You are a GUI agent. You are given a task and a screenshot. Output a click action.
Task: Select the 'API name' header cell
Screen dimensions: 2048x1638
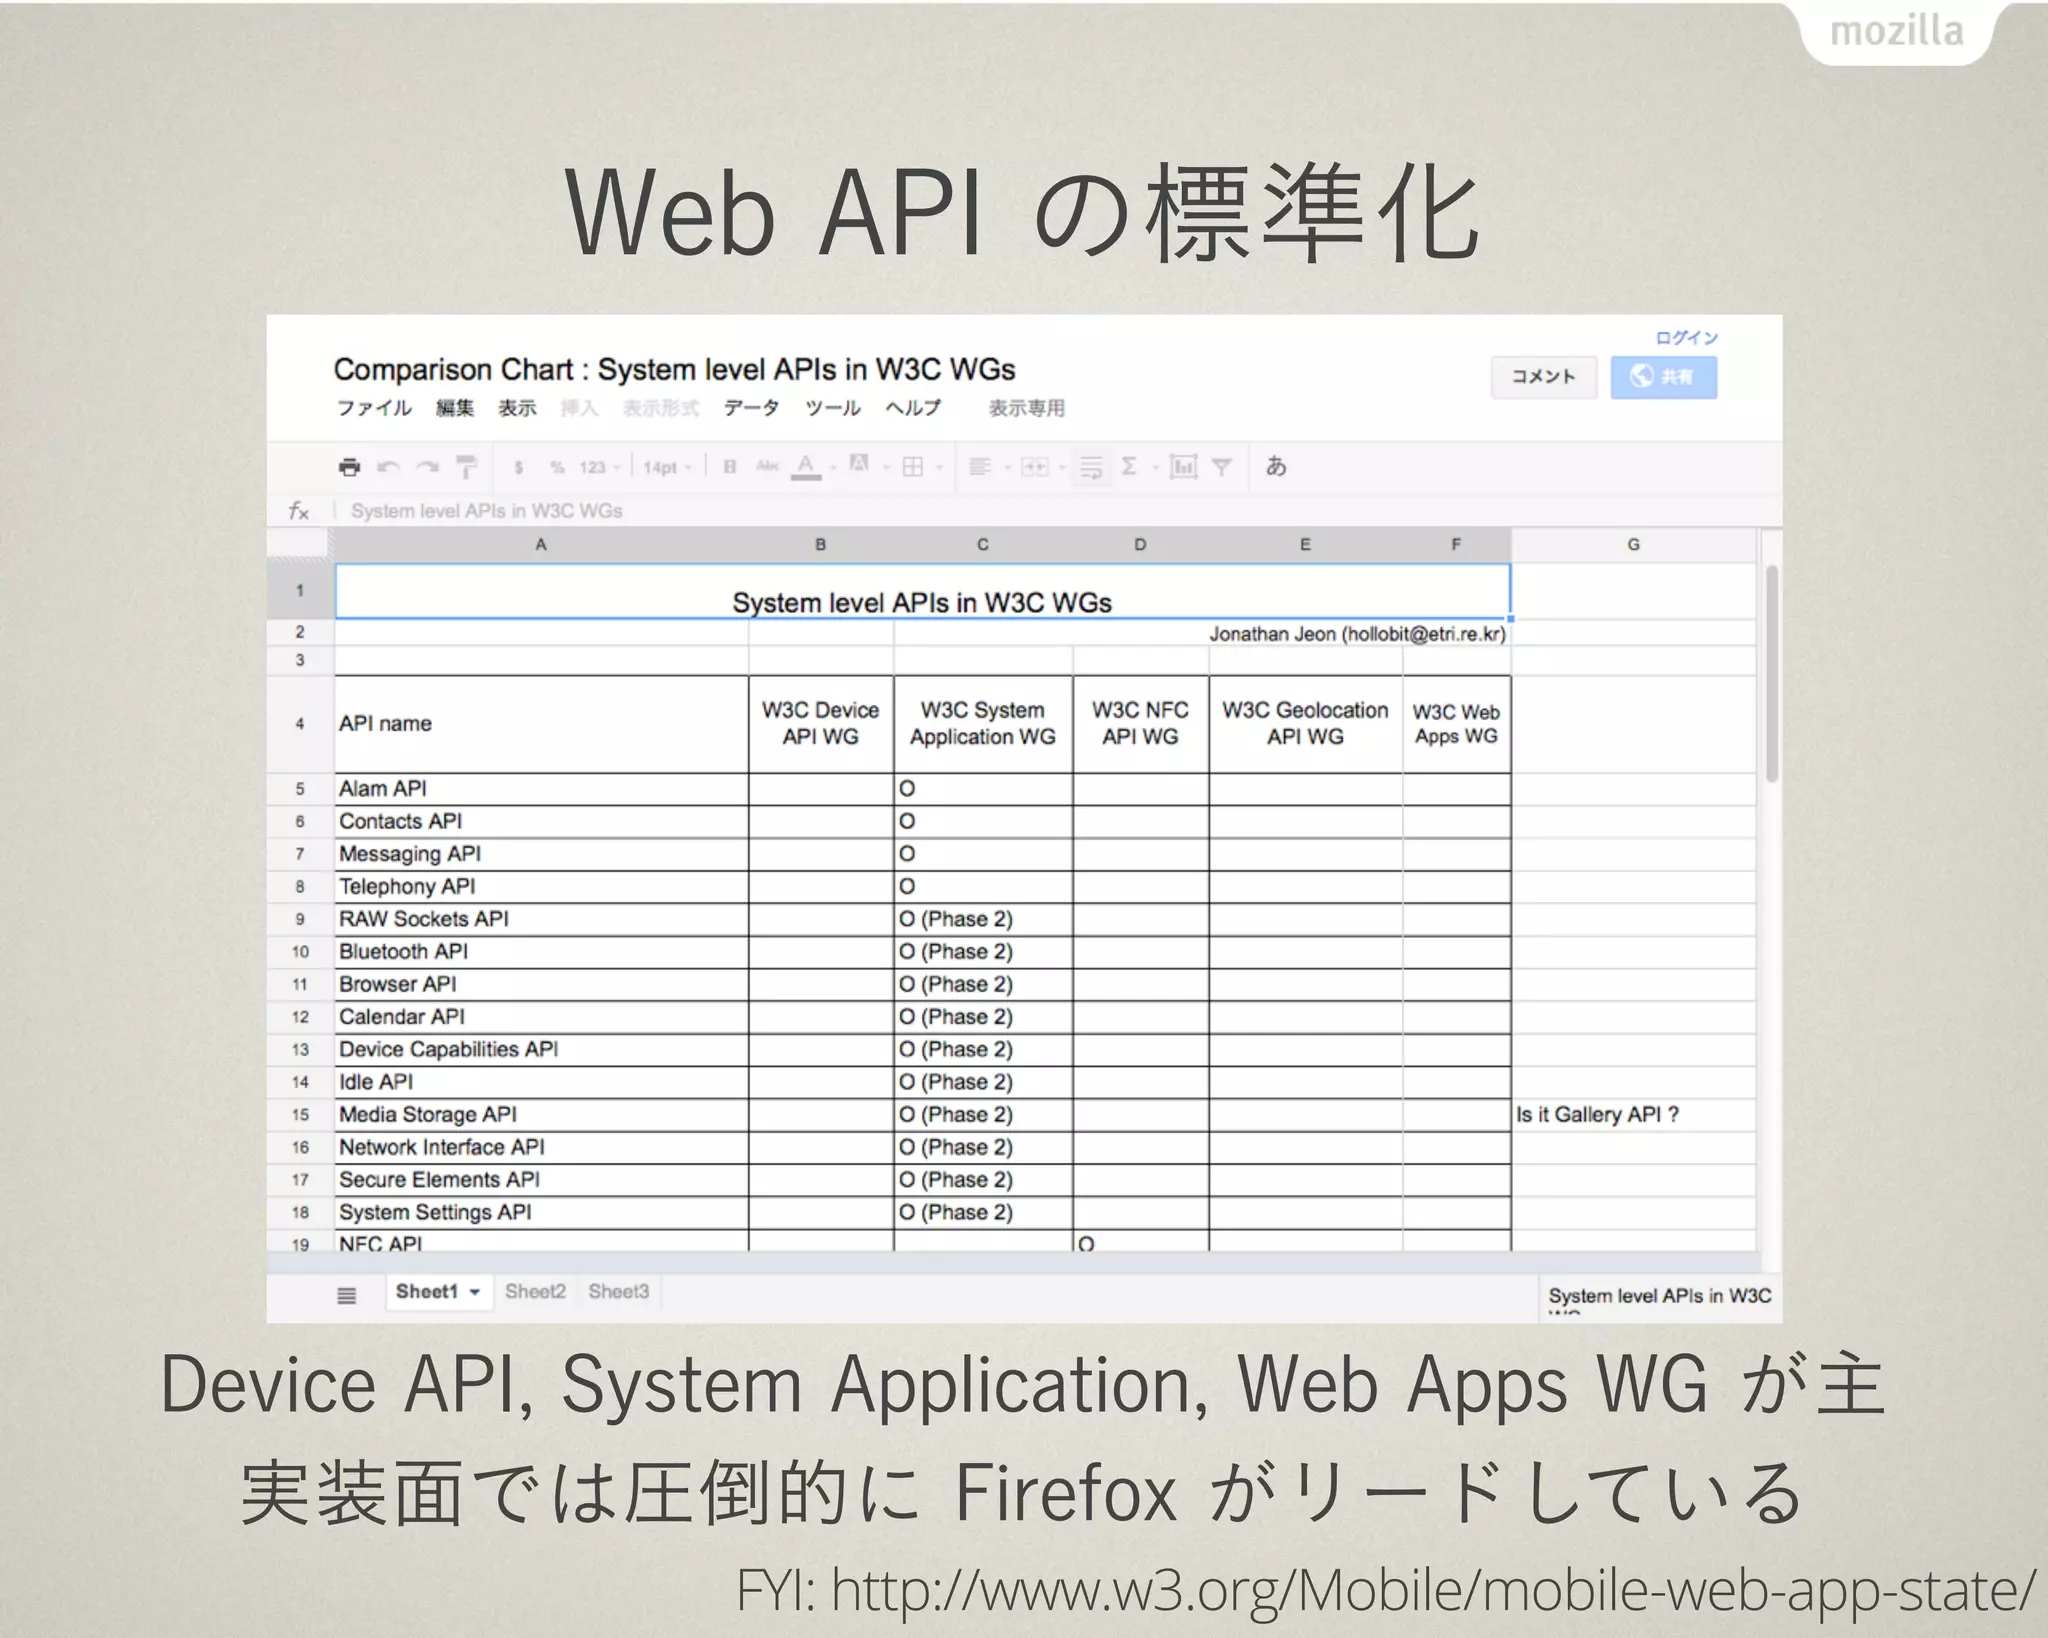541,724
